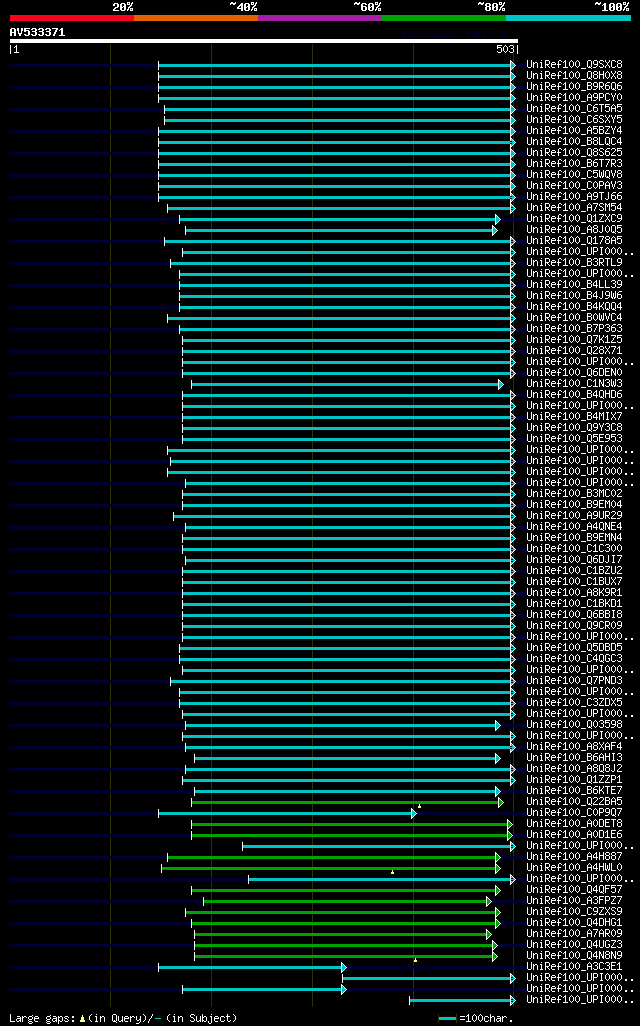Click the green ~80% identity legend segment
This screenshot has width=640, height=1026.
444,18
